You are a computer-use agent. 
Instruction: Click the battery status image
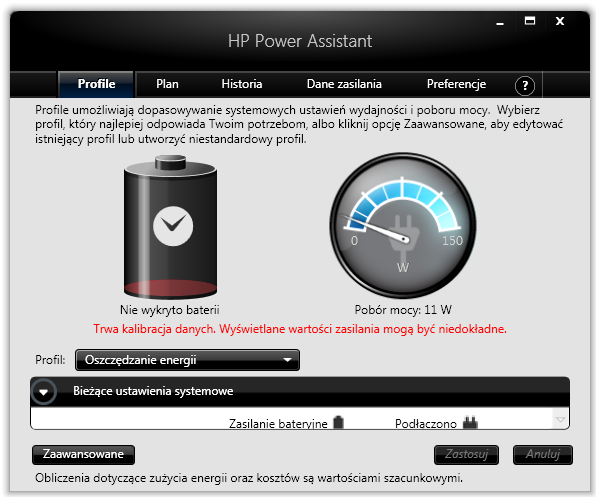[170, 226]
